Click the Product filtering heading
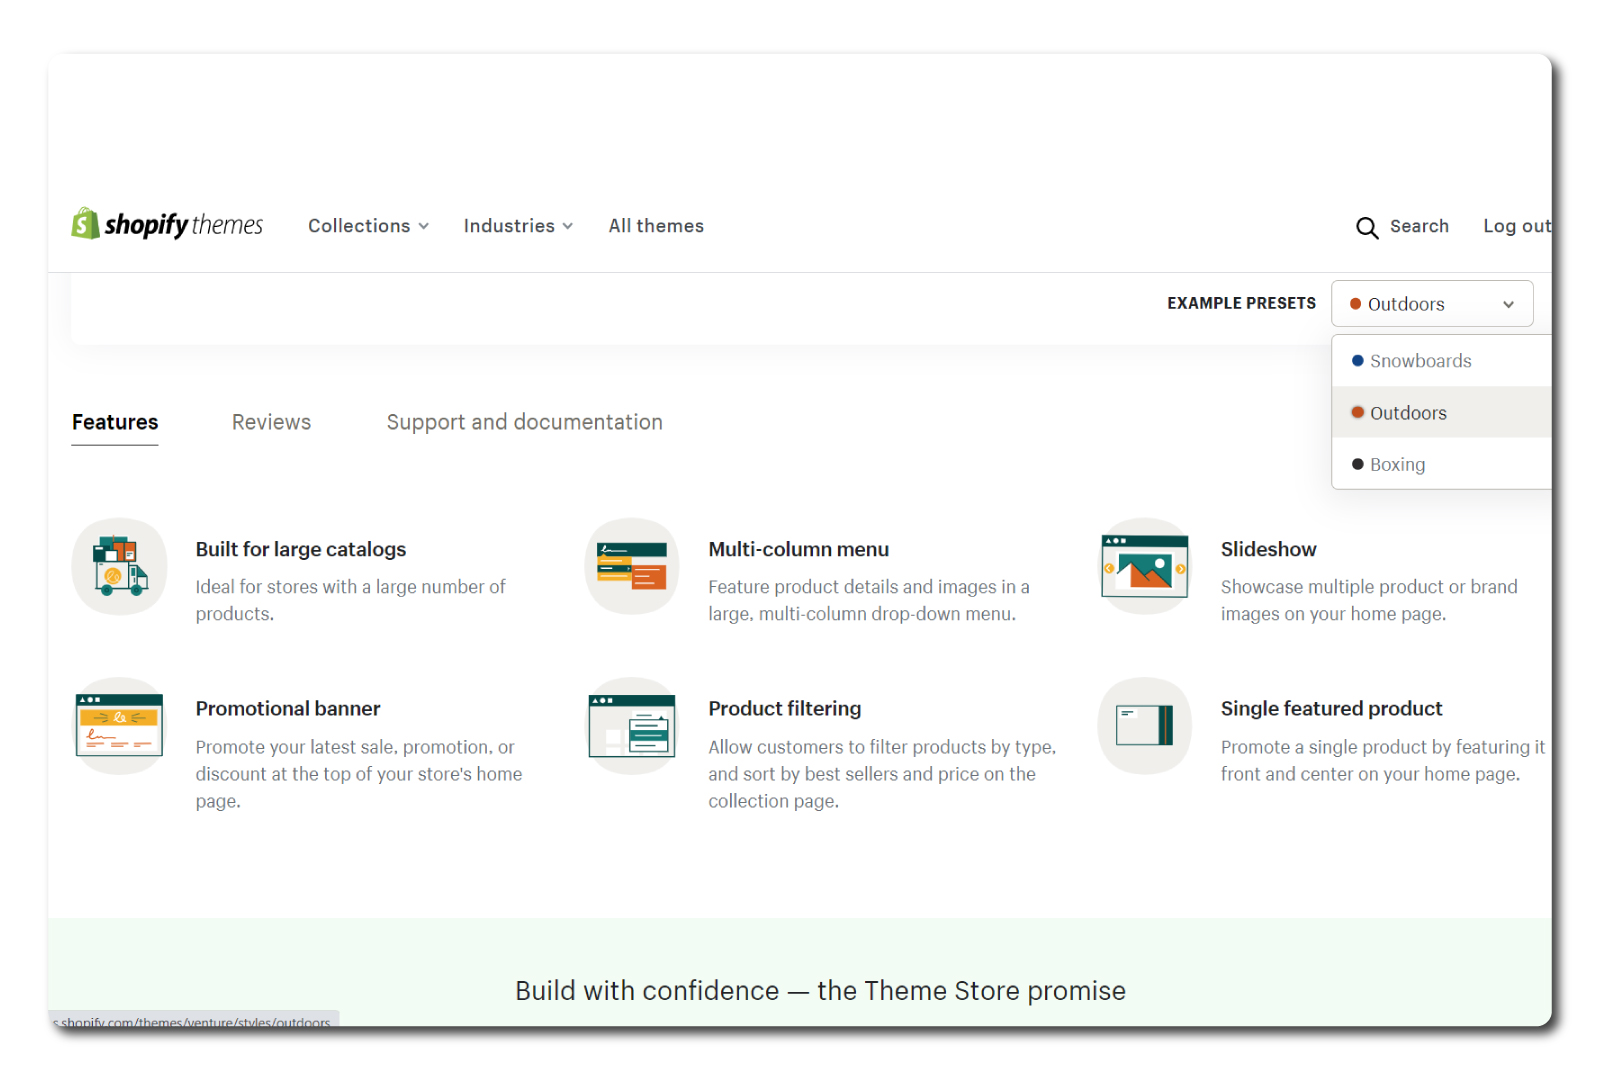Screen dimensions: 1600x1080 tap(785, 708)
